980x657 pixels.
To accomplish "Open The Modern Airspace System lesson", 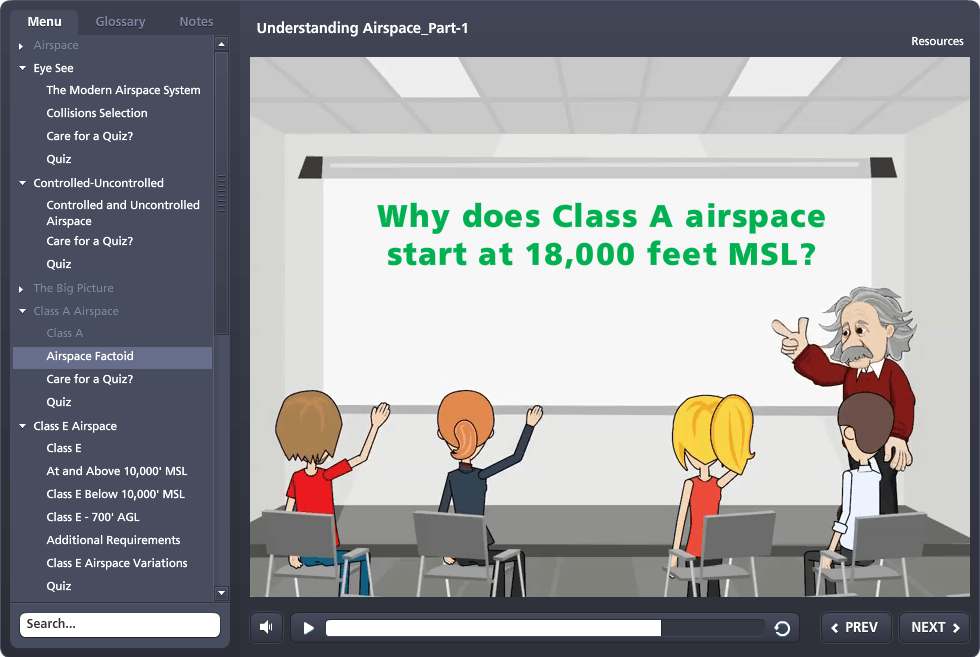I will pyautogui.click(x=123, y=90).
